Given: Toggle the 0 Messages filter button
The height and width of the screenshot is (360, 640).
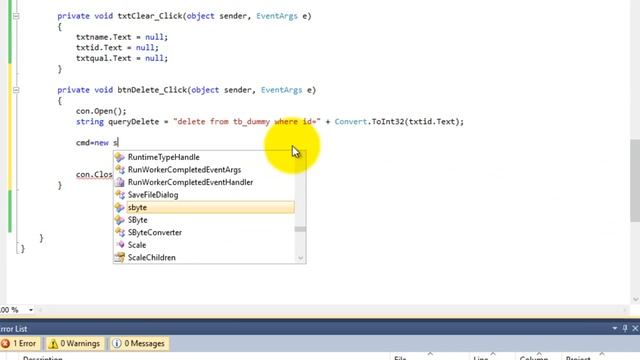Looking at the screenshot, I should pos(139,344).
